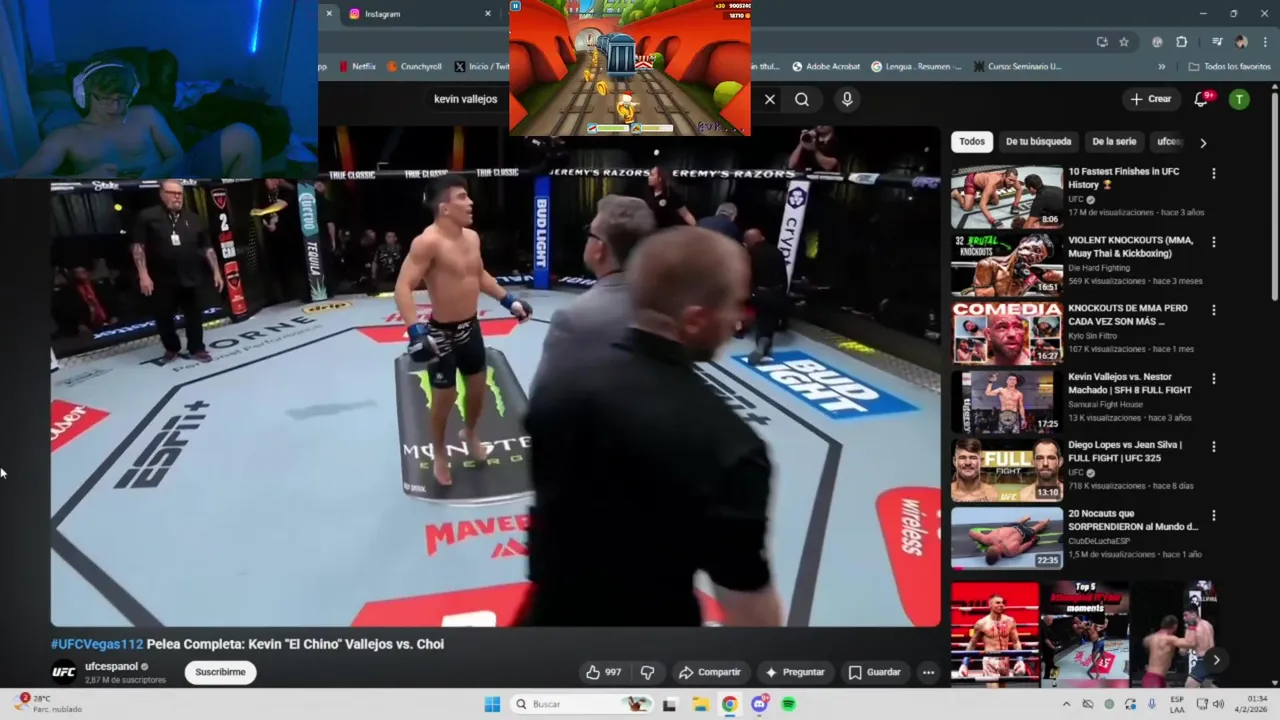Click the Preguntar button
The width and height of the screenshot is (1280, 720).
coord(794,672)
